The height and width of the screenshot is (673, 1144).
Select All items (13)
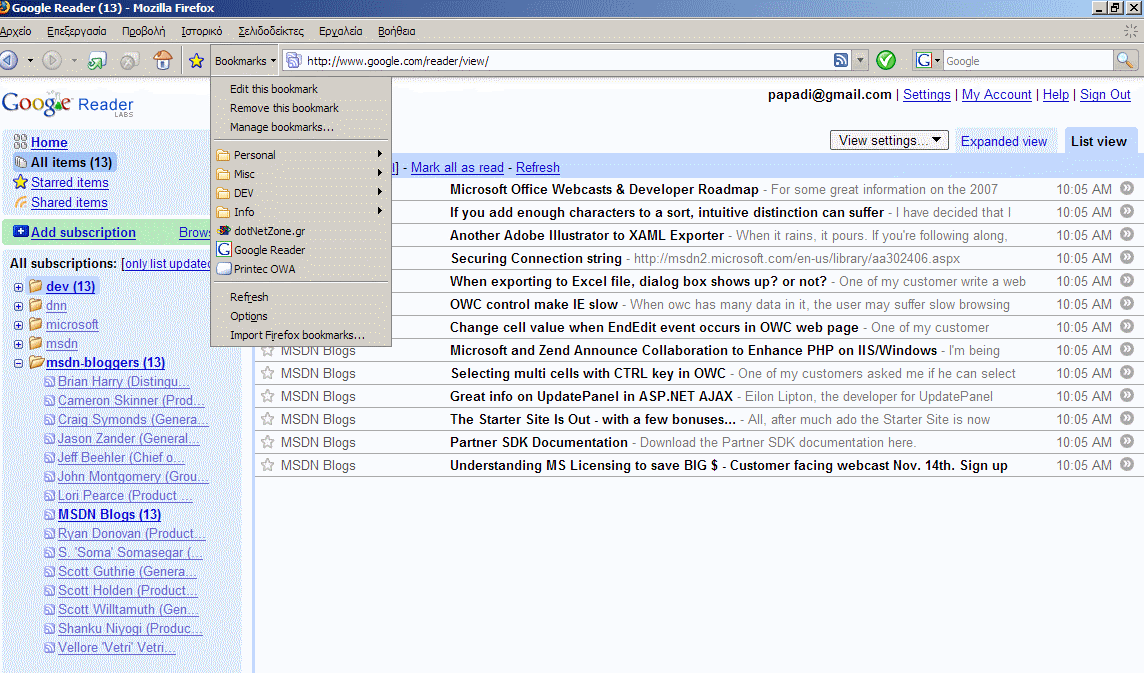pyautogui.click(x=72, y=162)
